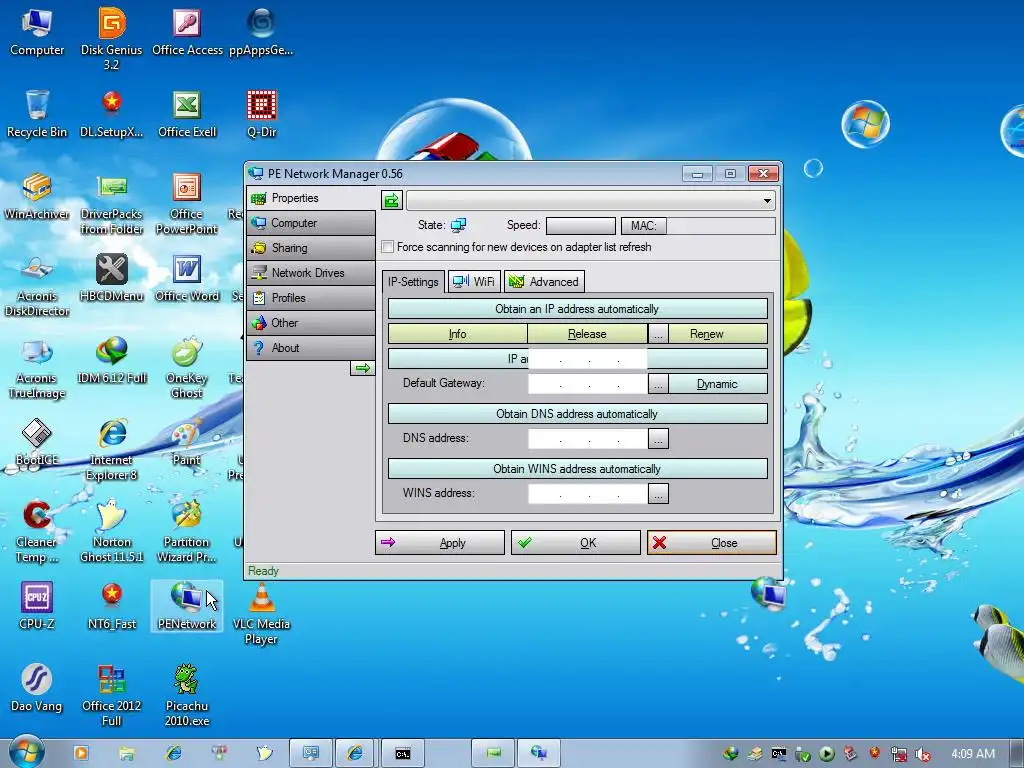Launch Office Word shortcut
The height and width of the screenshot is (768, 1024).
[187, 278]
